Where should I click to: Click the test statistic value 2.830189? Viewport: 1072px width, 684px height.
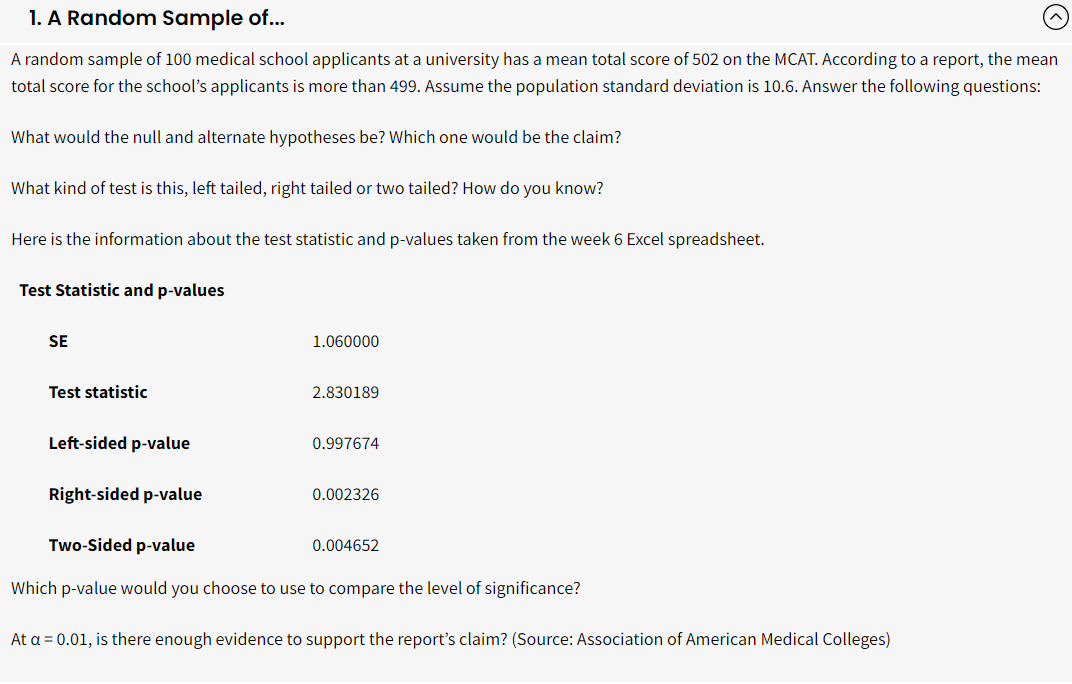[x=346, y=392]
